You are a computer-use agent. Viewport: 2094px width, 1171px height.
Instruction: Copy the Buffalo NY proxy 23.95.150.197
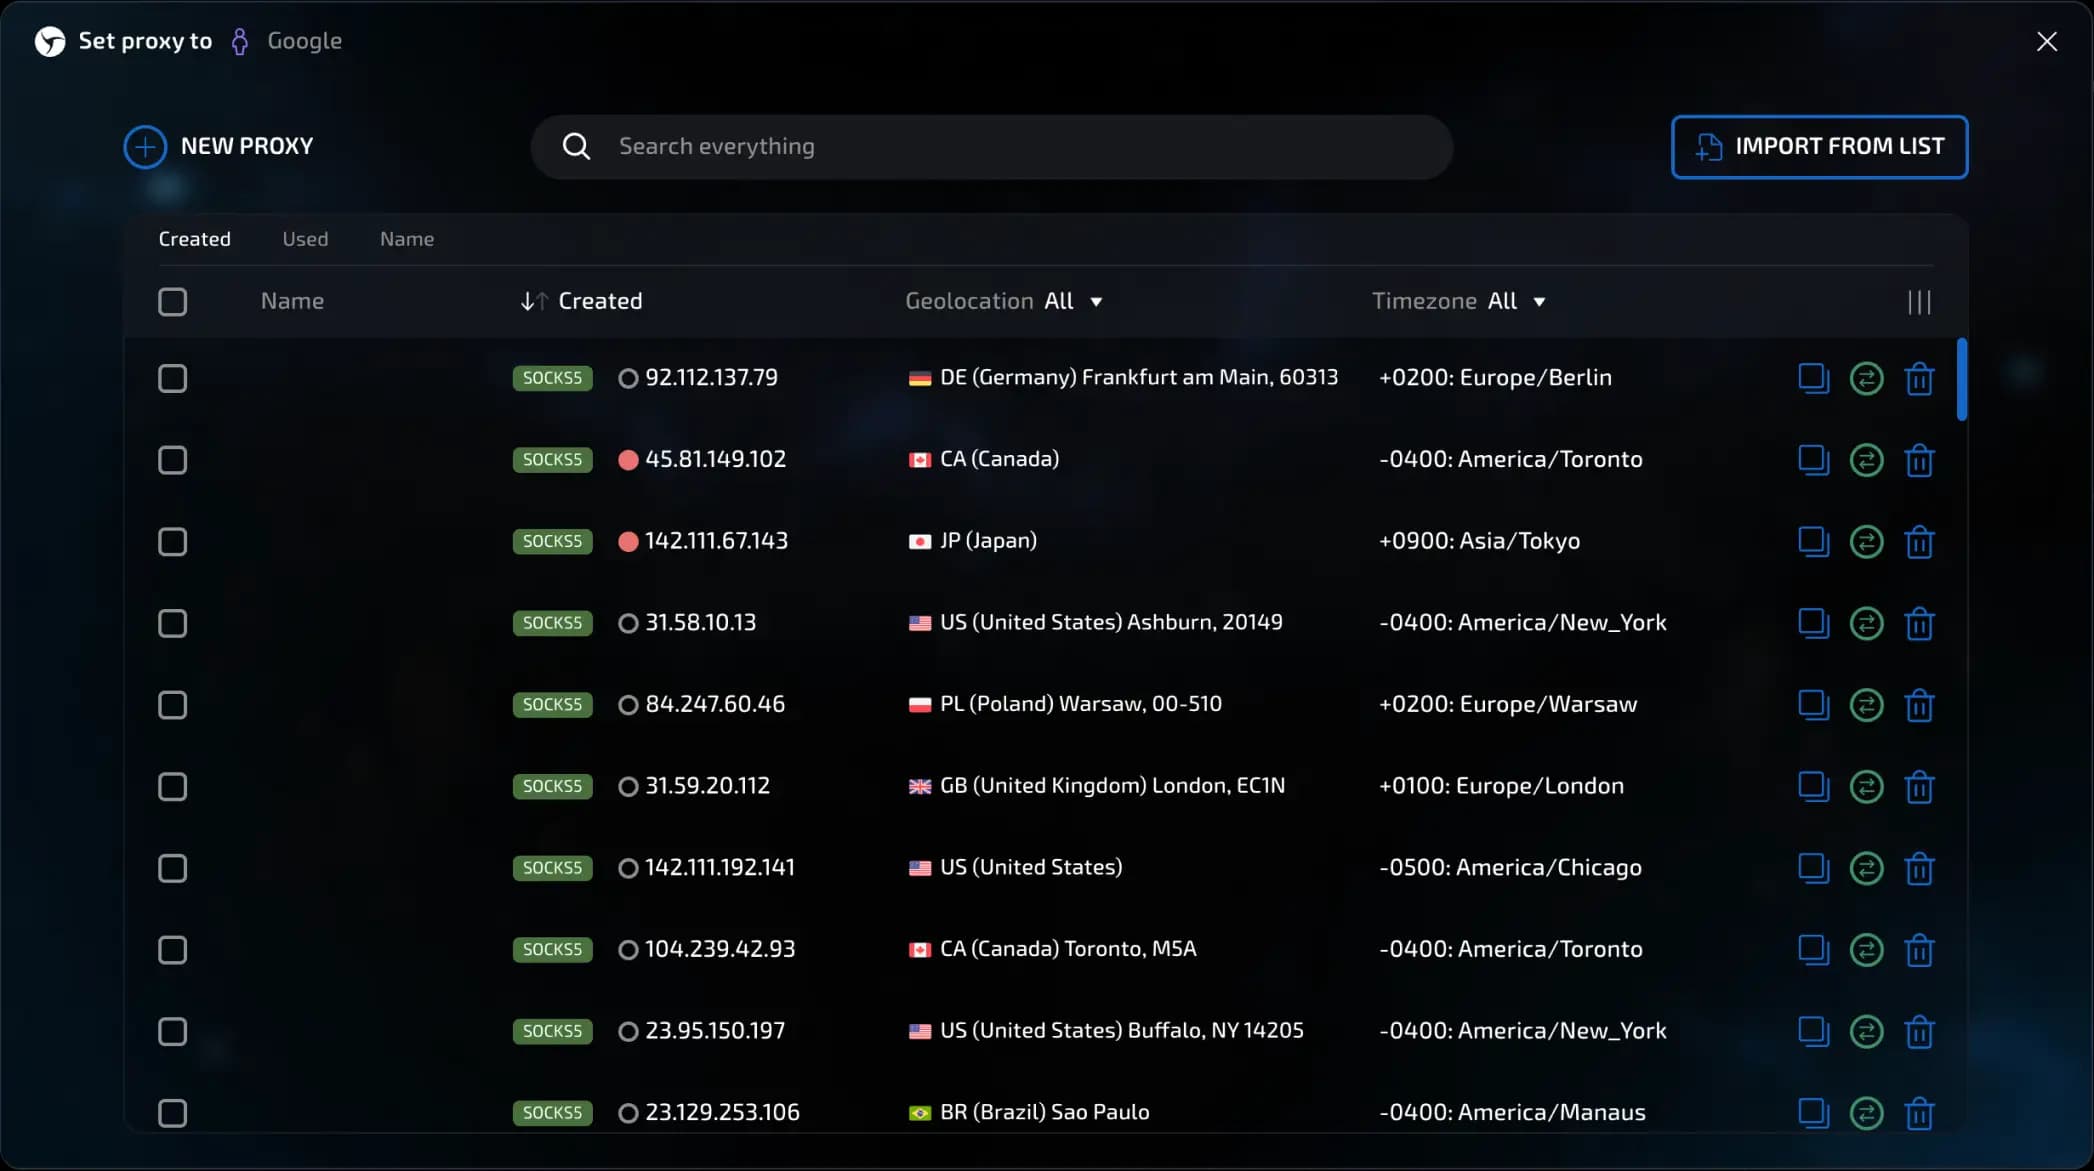click(1812, 1031)
